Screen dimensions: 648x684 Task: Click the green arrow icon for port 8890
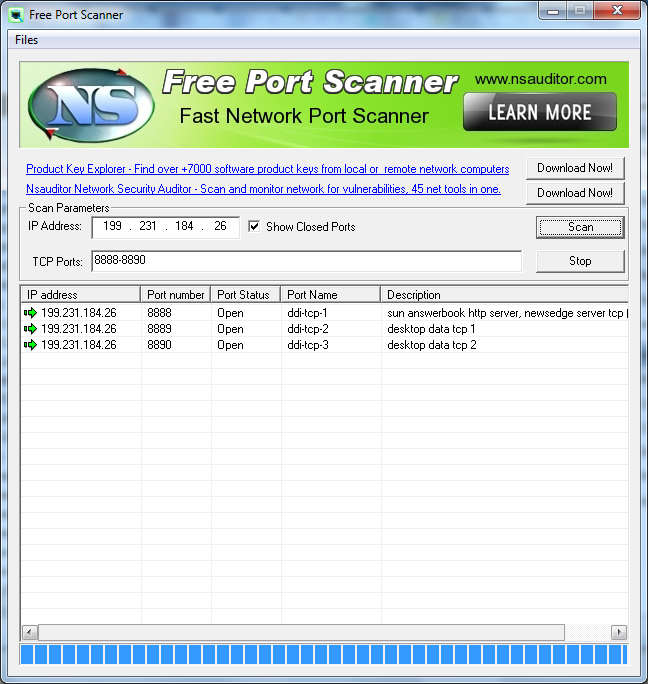tap(31, 345)
